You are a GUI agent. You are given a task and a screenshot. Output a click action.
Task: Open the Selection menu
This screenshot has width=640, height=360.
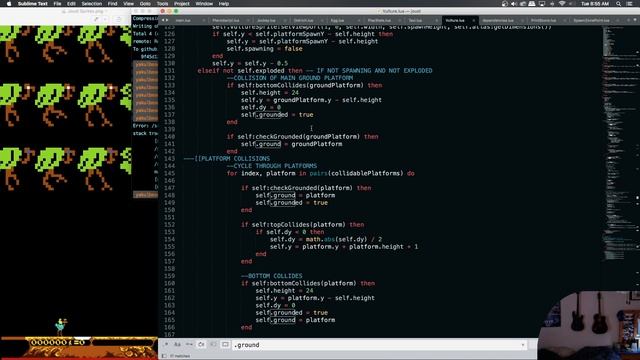point(91,4)
